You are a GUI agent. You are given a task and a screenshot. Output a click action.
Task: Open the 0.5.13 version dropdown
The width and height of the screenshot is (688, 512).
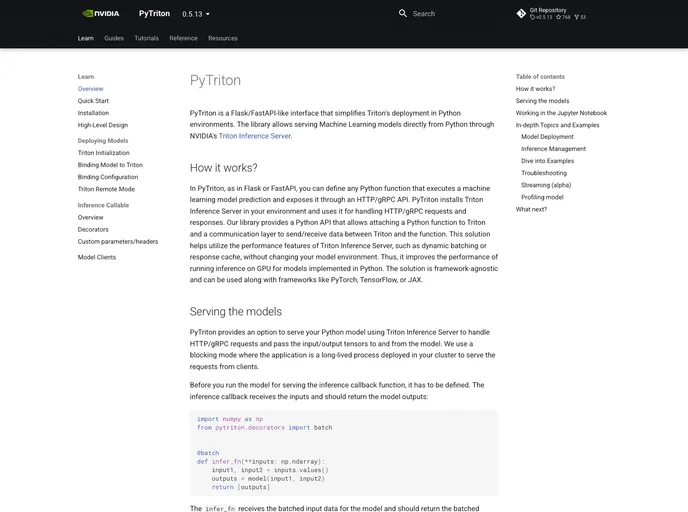(x=196, y=14)
